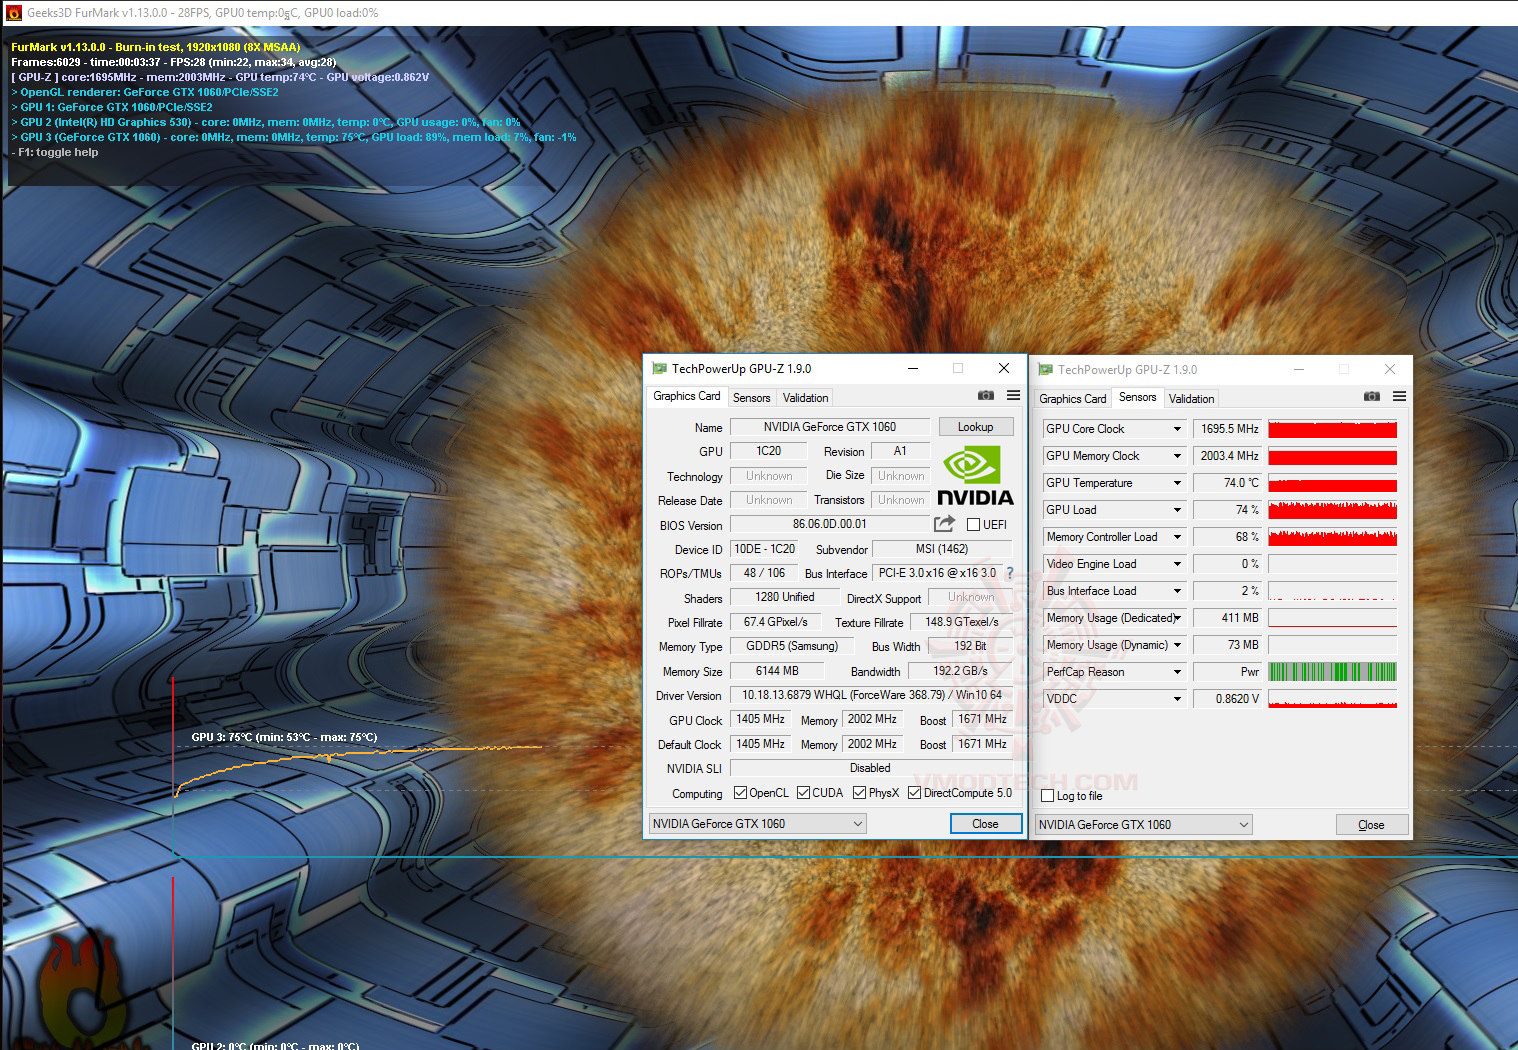This screenshot has width=1518, height=1050.
Task: Open the Memory Usage (Dedicated) dropdown
Action: tap(1177, 618)
